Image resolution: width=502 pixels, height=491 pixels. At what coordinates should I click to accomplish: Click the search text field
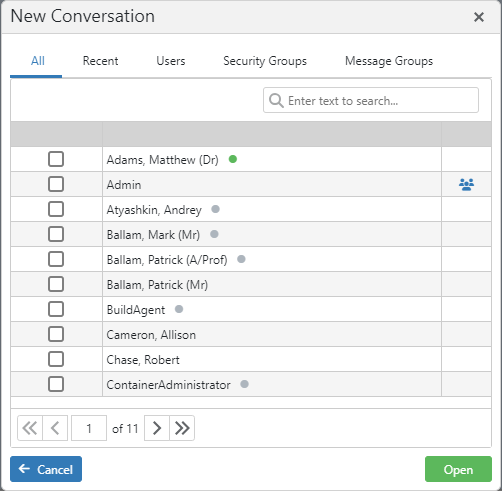371,100
